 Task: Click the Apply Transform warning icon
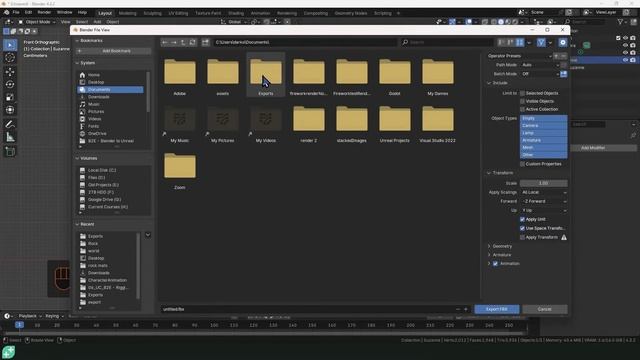pos(564,237)
